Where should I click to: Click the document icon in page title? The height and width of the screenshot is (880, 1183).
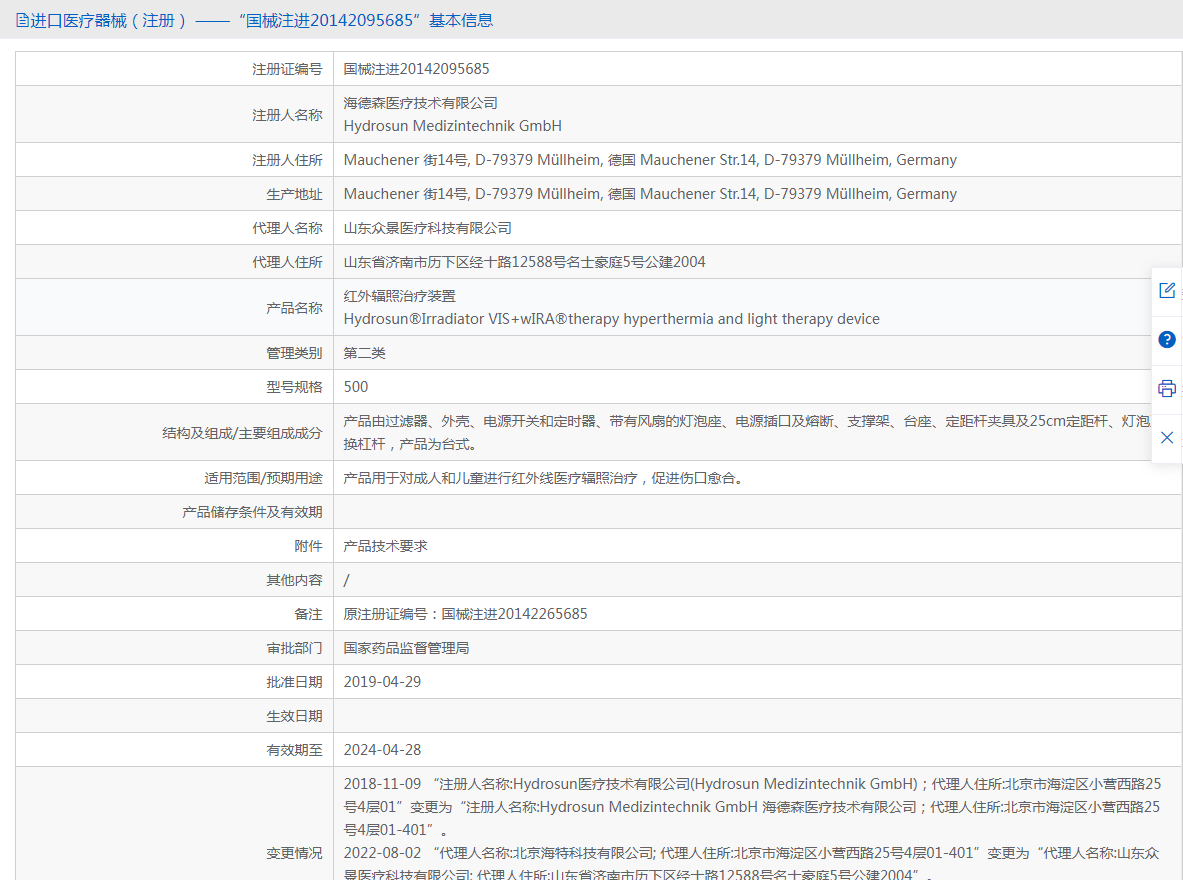click(x=22, y=20)
